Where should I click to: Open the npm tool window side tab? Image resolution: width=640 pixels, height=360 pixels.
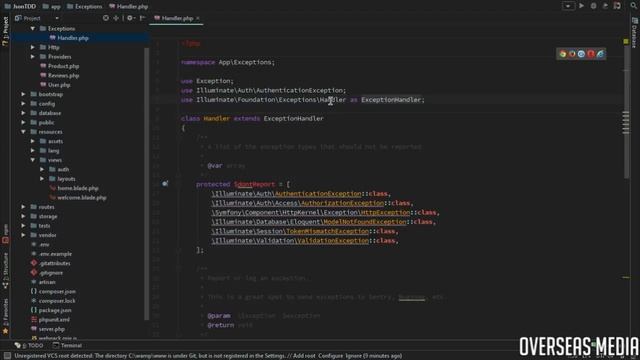5,233
